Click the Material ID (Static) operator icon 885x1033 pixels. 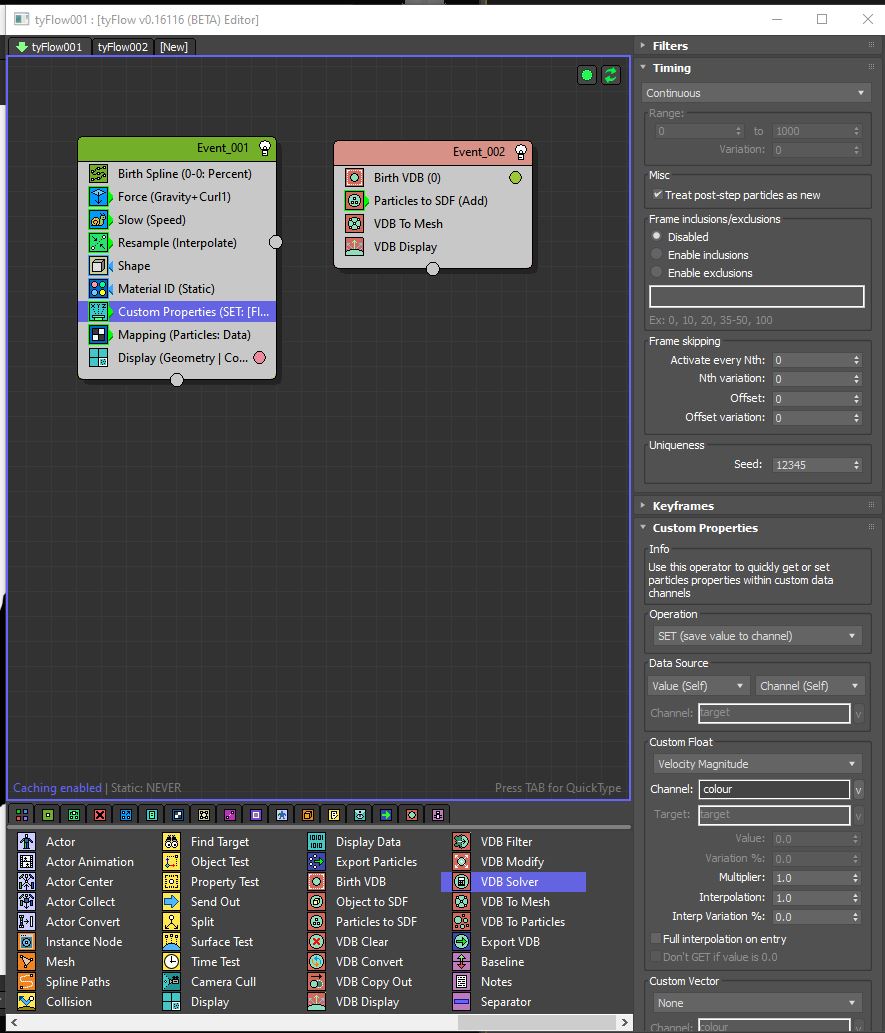coord(98,289)
